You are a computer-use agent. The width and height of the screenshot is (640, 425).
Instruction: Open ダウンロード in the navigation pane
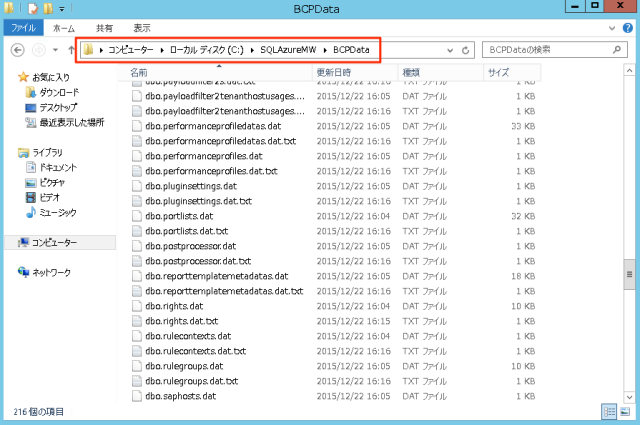pos(59,93)
